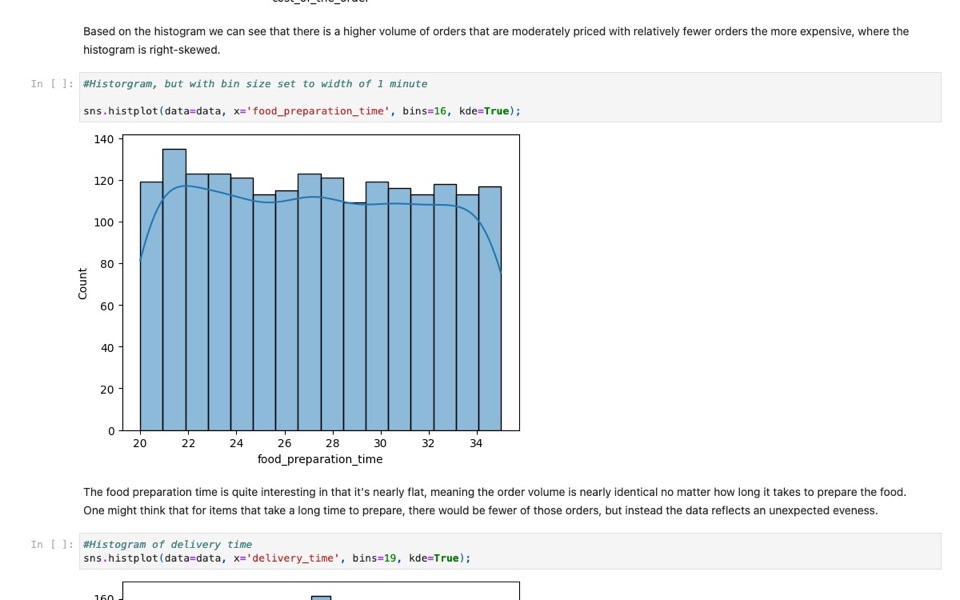Click the x-axis tick label 34
The width and height of the screenshot is (960, 600).
tap(476, 443)
